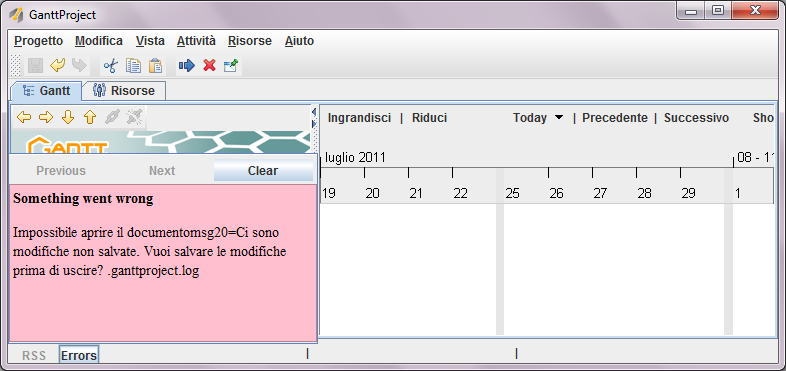Clear the error message

[263, 170]
